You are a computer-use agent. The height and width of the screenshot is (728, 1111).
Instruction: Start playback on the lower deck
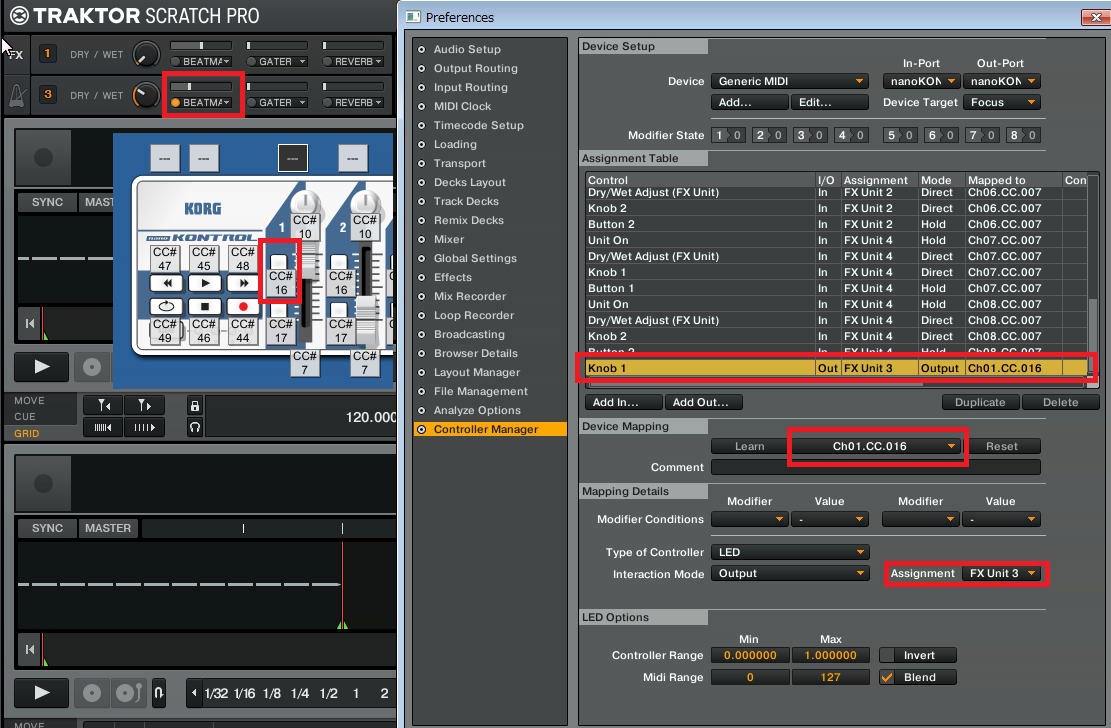(42, 693)
